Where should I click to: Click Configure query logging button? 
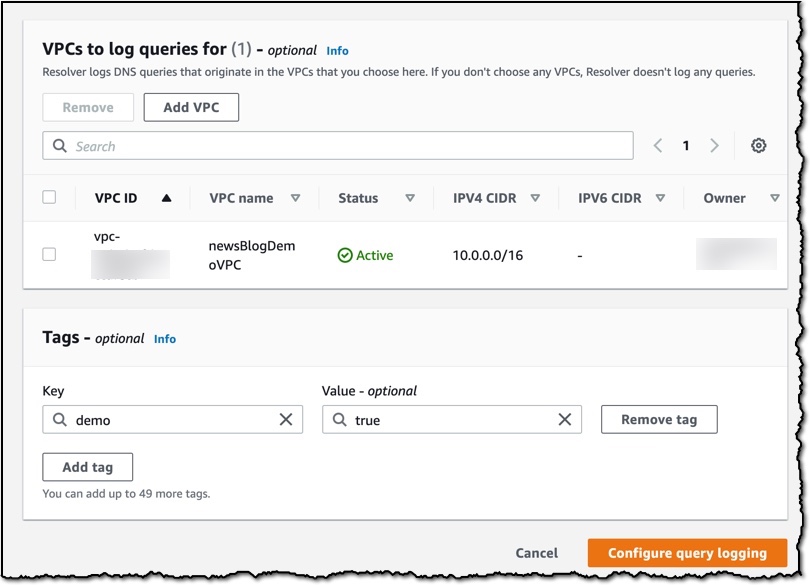pos(687,553)
